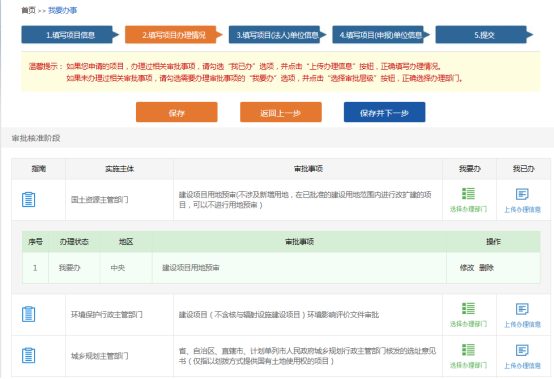This screenshot has height=379, width=554.
Task: Click 我已办 column header
Action: click(x=523, y=169)
